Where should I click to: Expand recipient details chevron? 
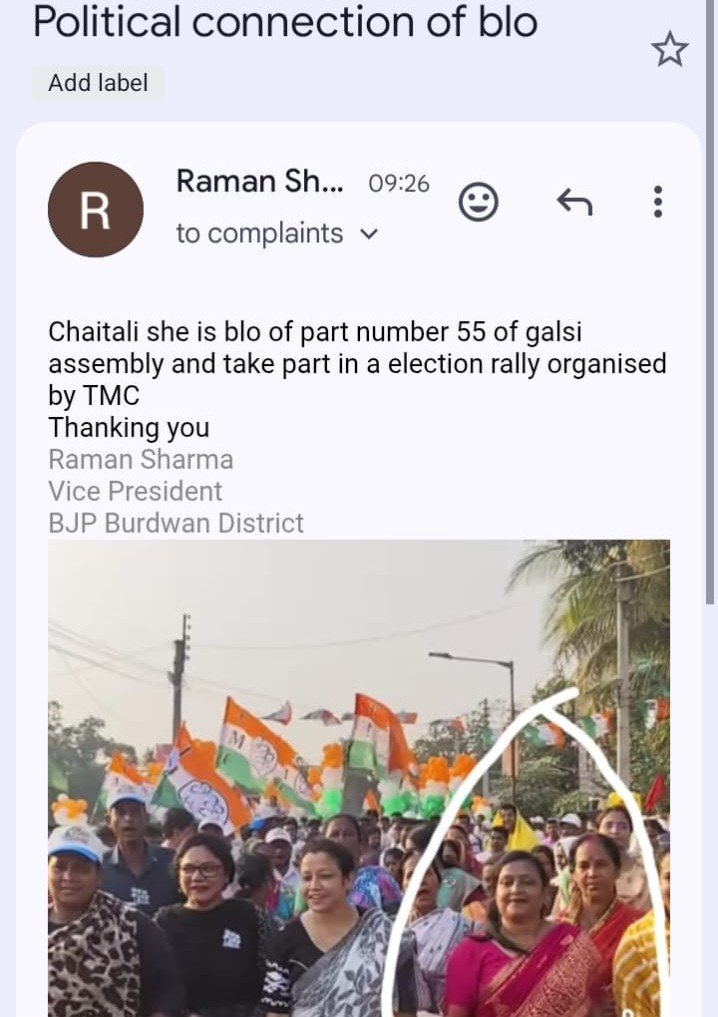(x=369, y=234)
